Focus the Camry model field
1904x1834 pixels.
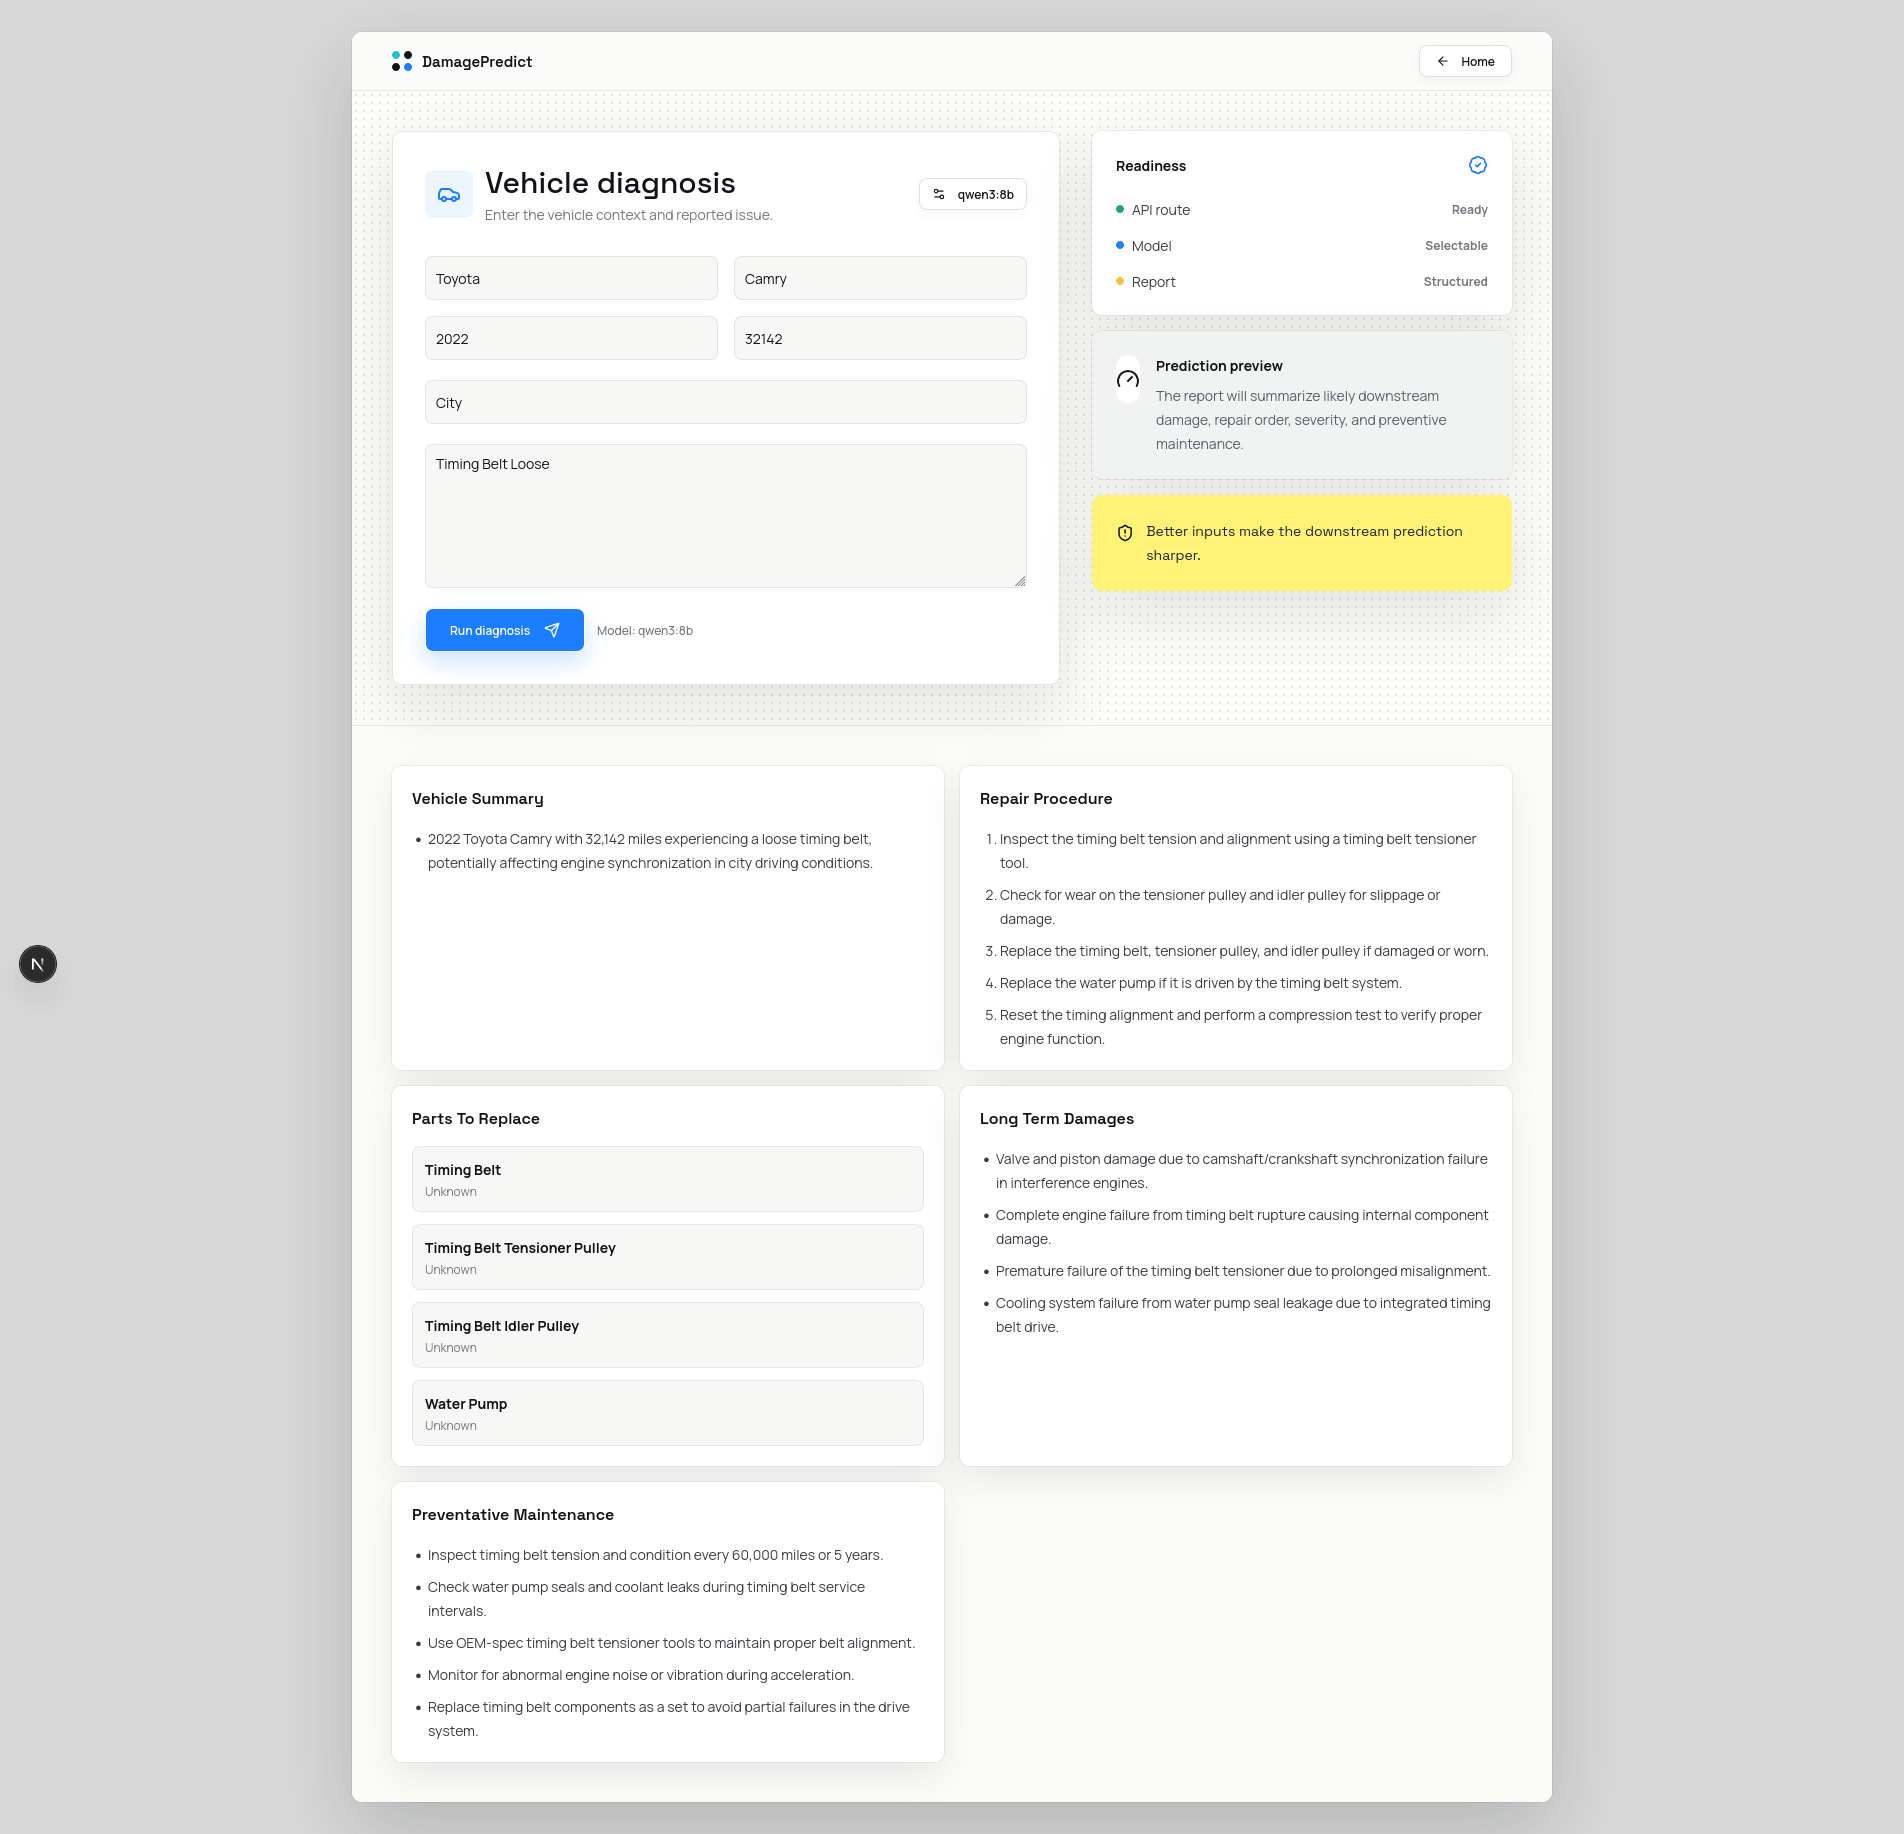click(880, 278)
